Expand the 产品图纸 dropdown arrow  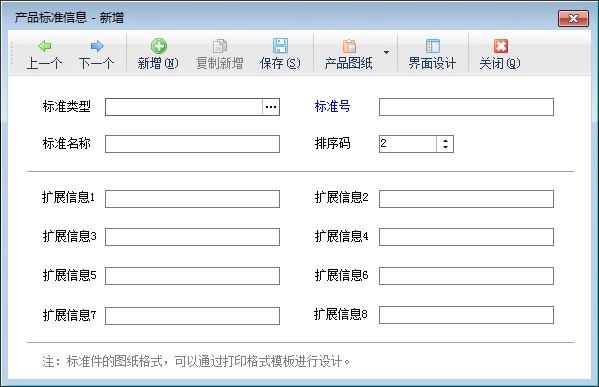(386, 52)
